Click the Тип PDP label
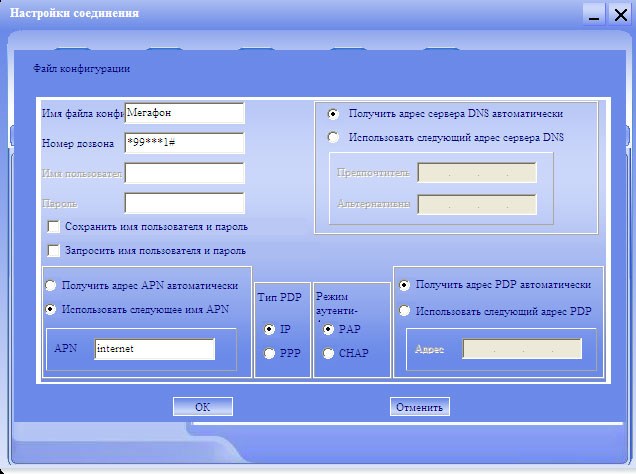The image size is (636, 474). (x=279, y=297)
